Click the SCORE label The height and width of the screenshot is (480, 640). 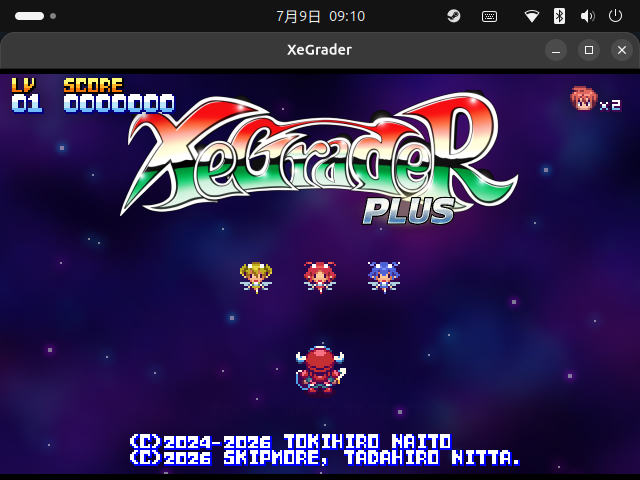(93, 85)
